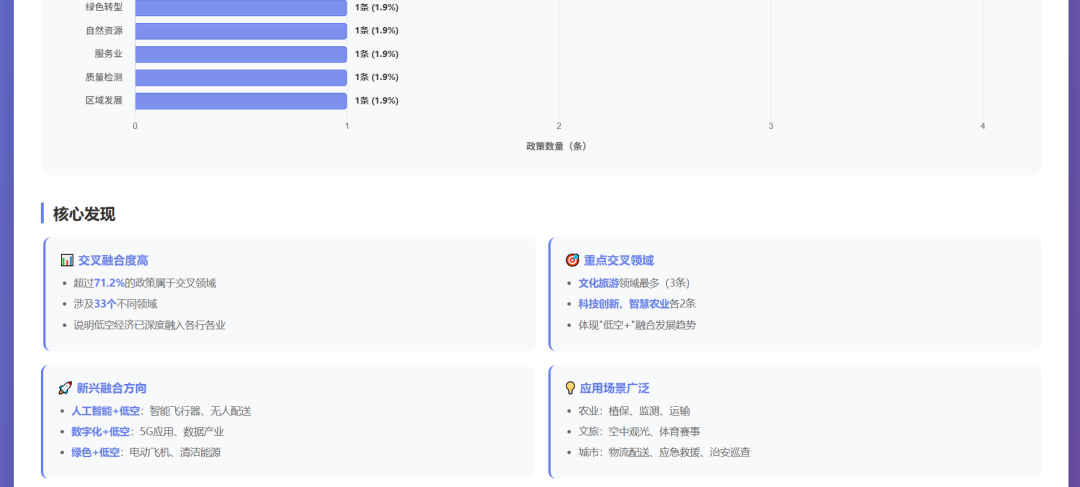Click the 自然资源 chart bar

[x=241, y=30]
